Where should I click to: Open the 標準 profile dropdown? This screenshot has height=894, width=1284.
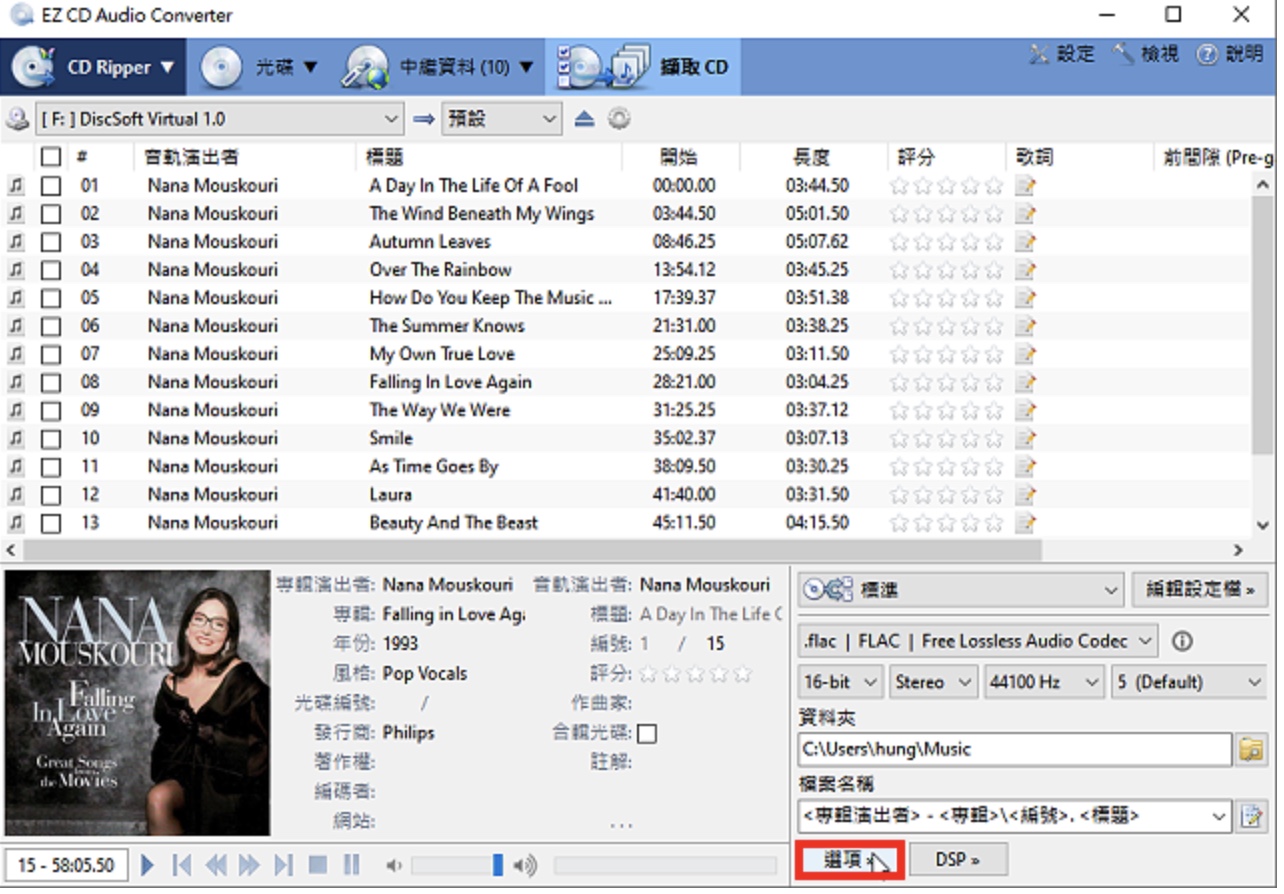tap(961, 591)
